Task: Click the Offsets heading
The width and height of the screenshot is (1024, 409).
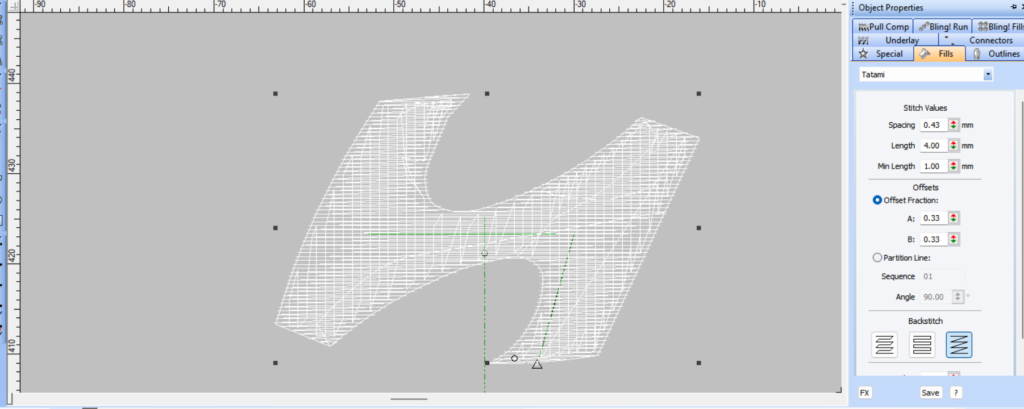Action: [925, 187]
